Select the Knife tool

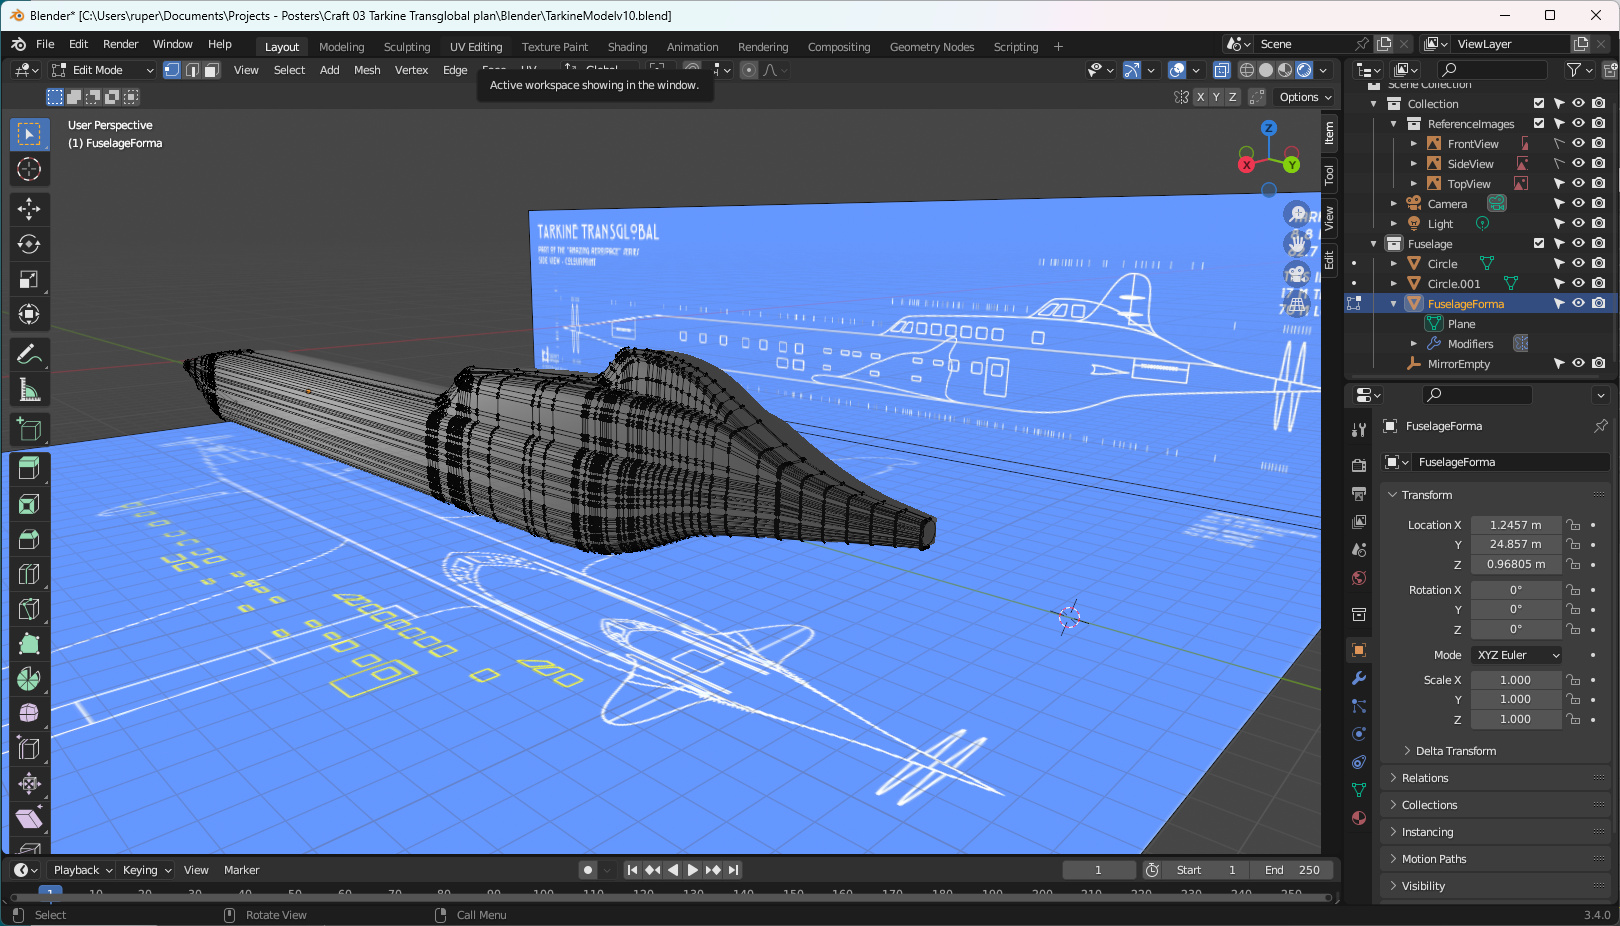click(x=29, y=609)
